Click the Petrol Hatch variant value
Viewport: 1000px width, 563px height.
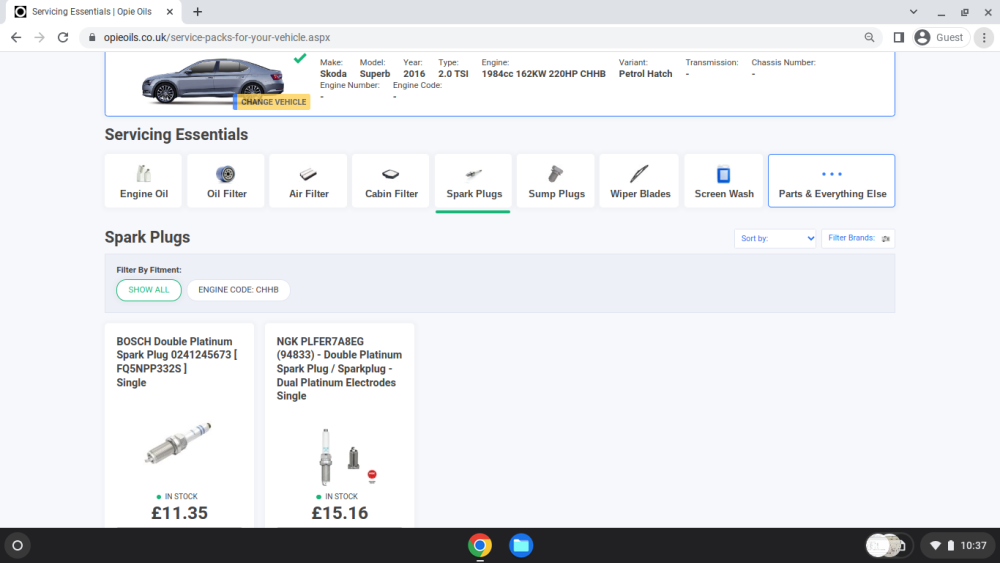tap(645, 74)
